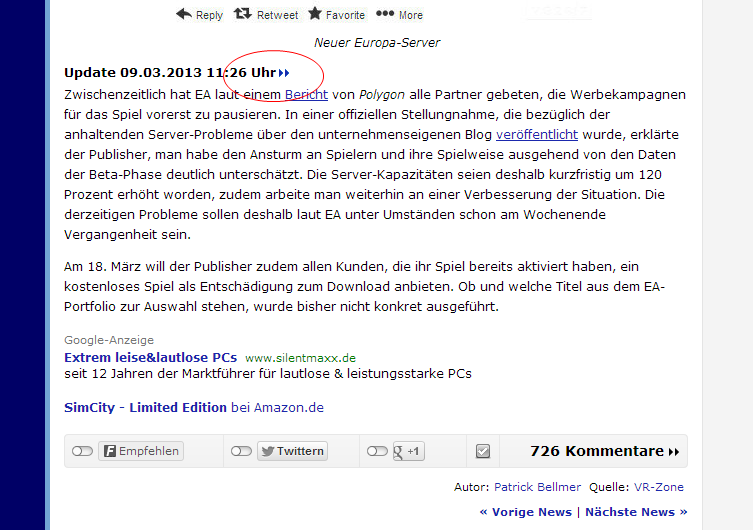
Task: Click the italic word 'Polygon'
Action: point(382,95)
